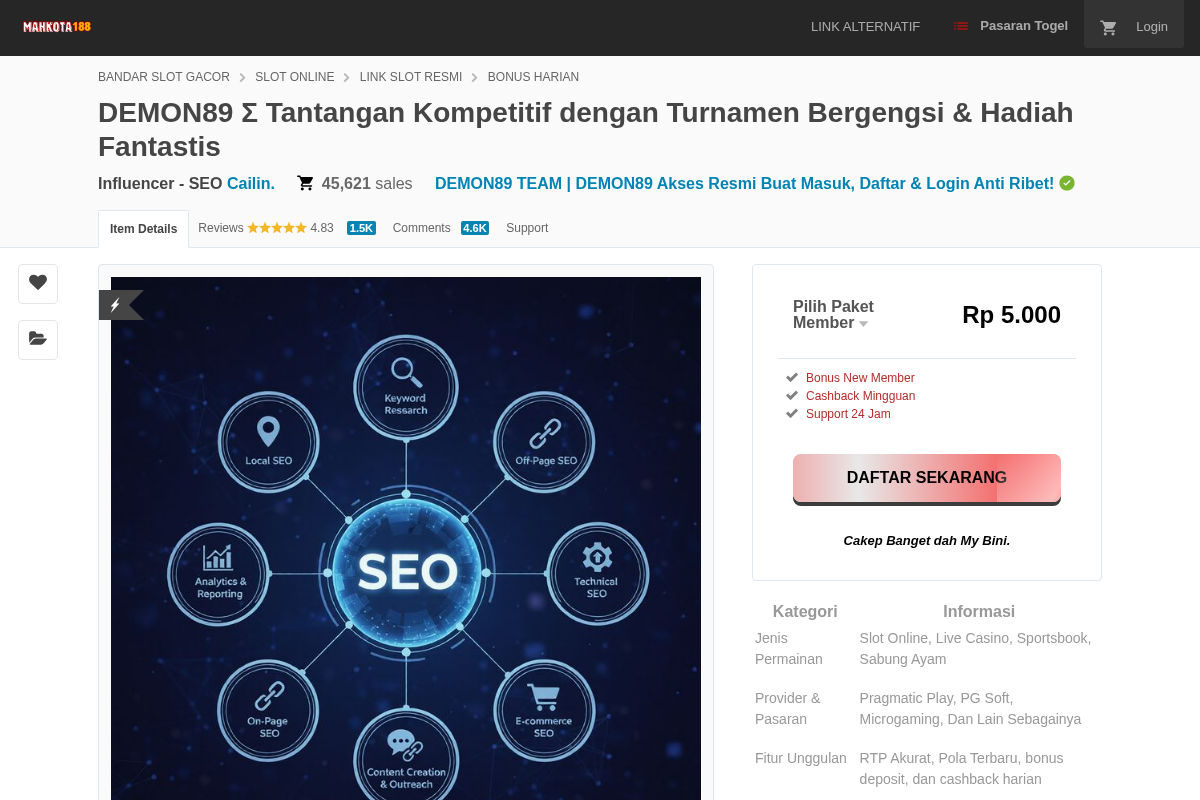Open the Cailin profile link

249,183
